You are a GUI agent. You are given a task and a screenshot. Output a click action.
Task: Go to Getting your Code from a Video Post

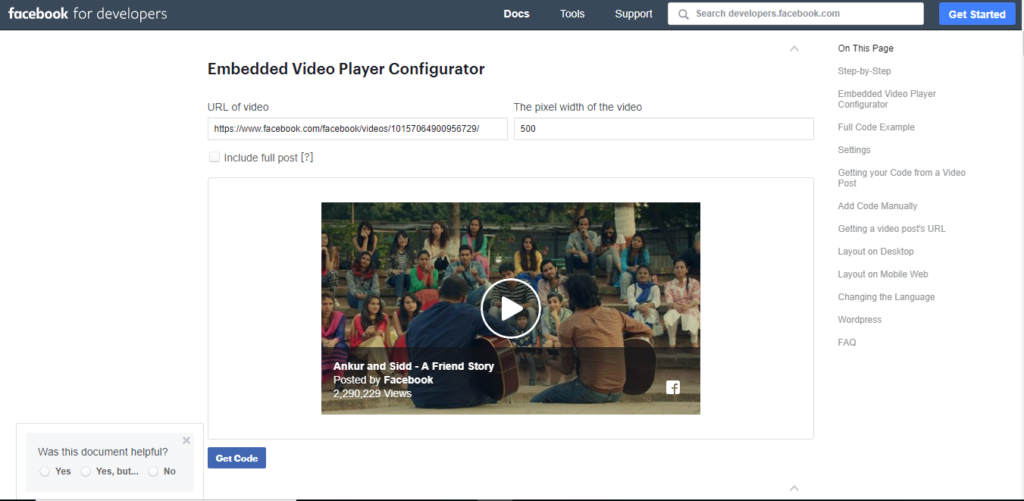click(x=901, y=178)
